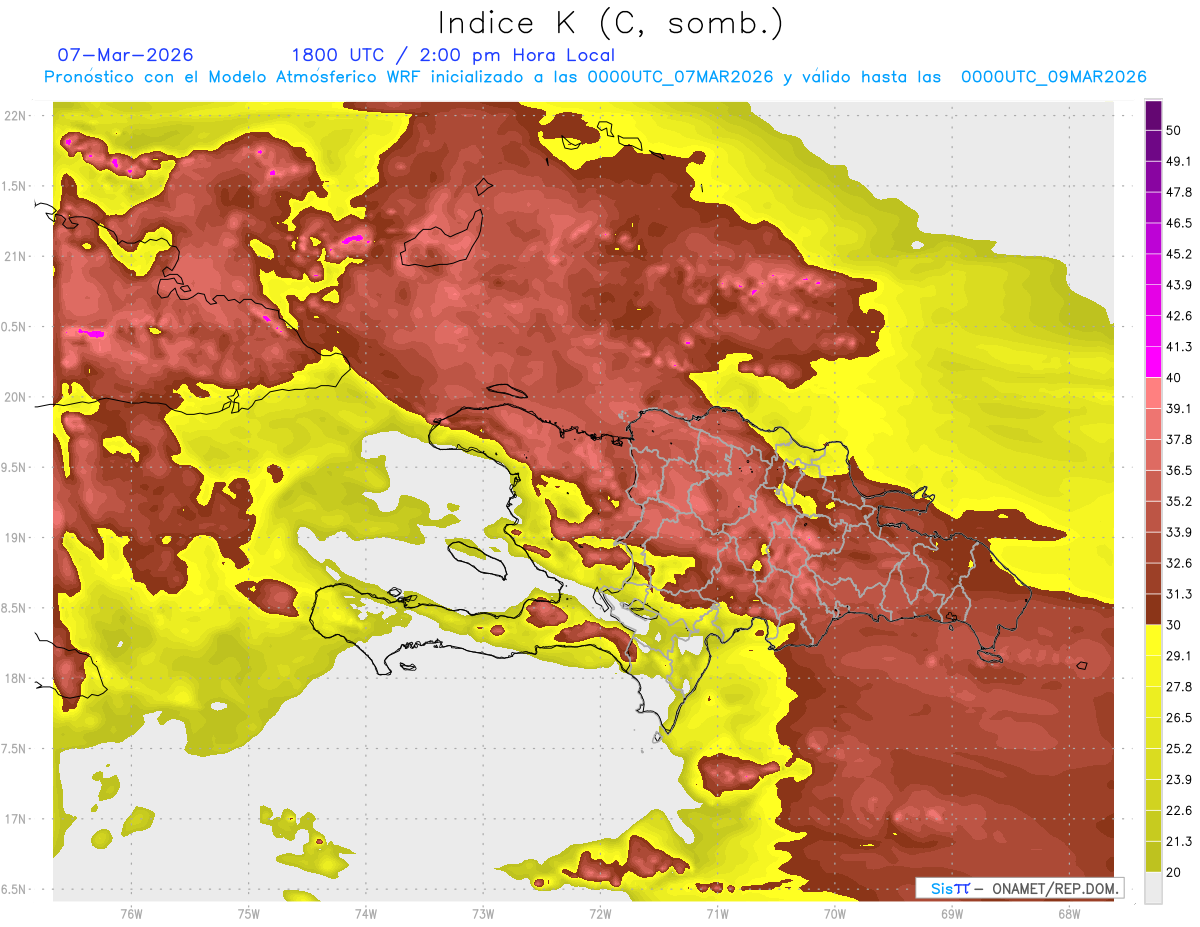
Task: Click the dark purple colorbar band above 50
Action: (x=1154, y=115)
